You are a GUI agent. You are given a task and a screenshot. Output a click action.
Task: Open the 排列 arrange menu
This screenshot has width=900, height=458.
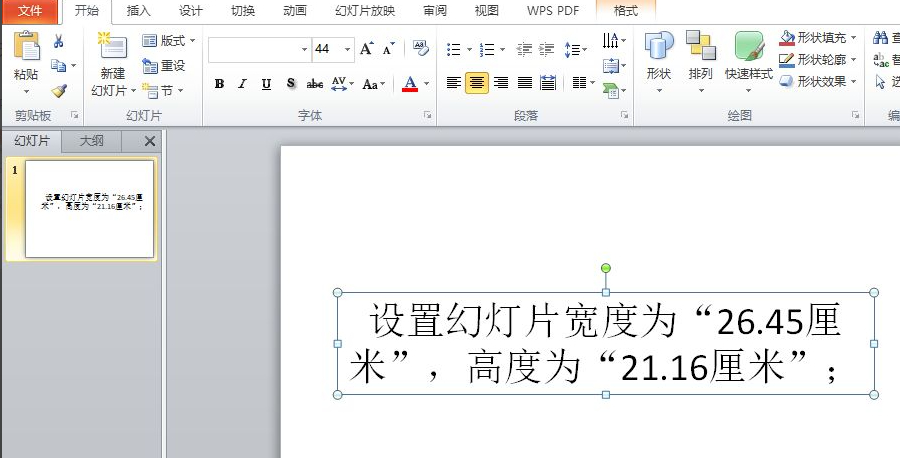pos(700,62)
